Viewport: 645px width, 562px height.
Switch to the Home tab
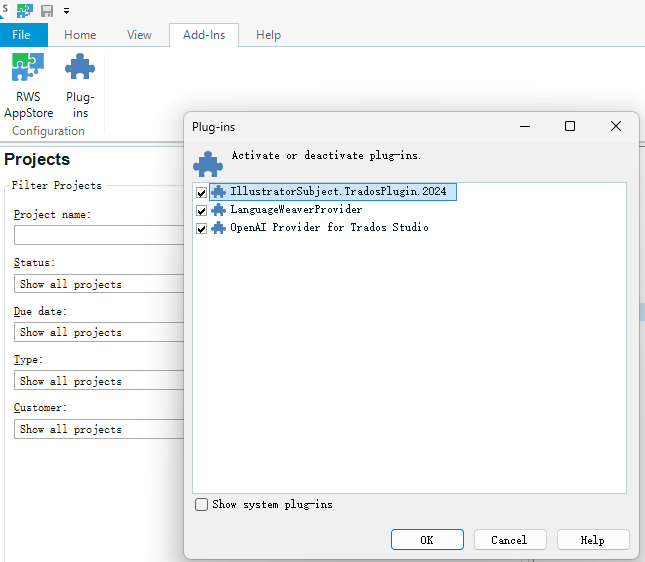(80, 35)
